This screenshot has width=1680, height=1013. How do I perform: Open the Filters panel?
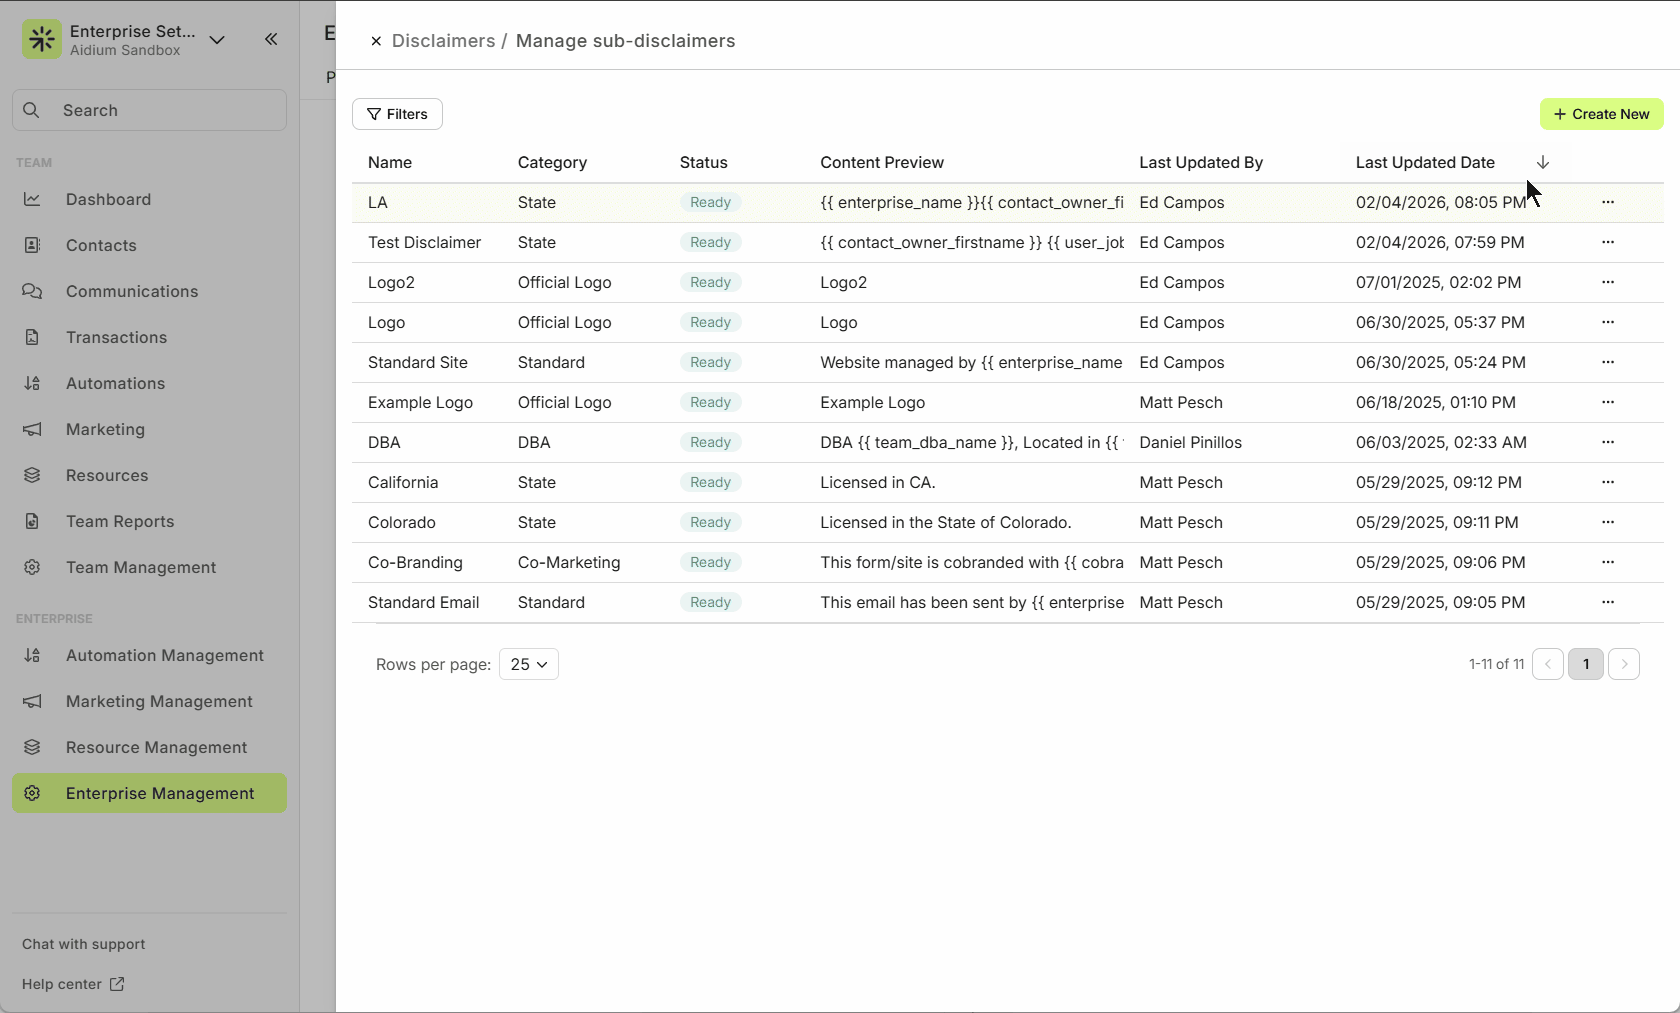(x=397, y=114)
